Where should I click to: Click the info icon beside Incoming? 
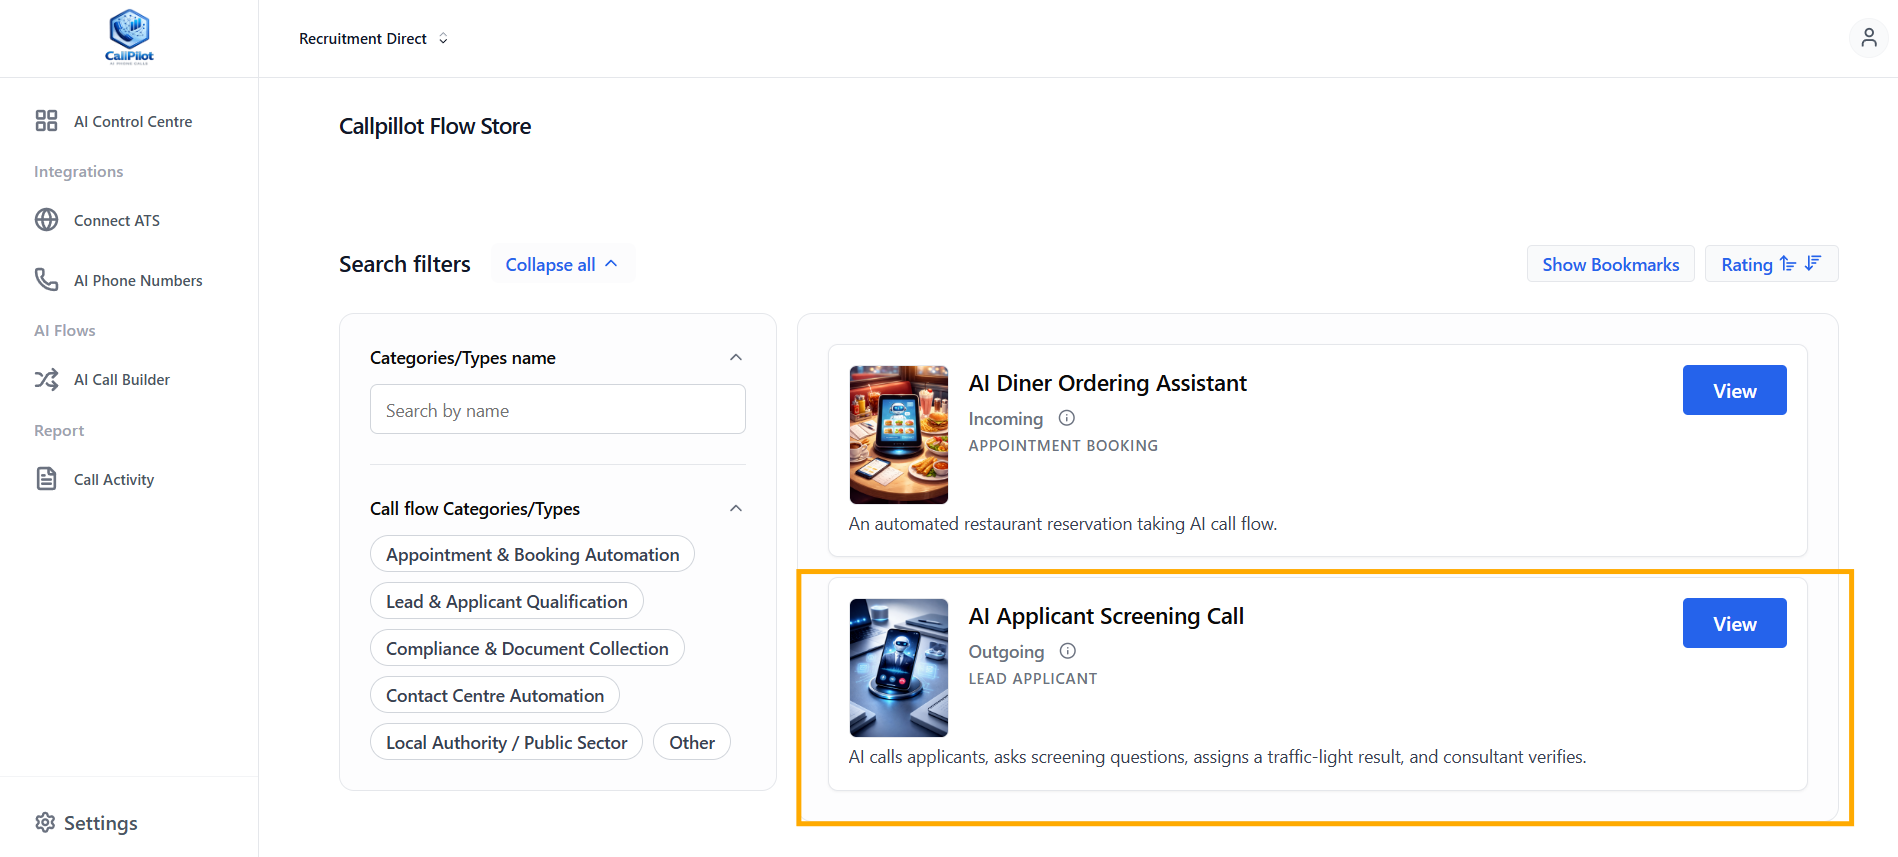[x=1067, y=418]
